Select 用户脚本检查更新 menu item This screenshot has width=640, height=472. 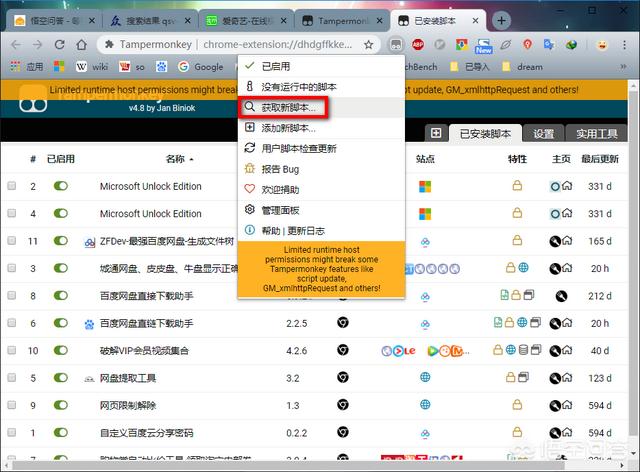(321, 148)
